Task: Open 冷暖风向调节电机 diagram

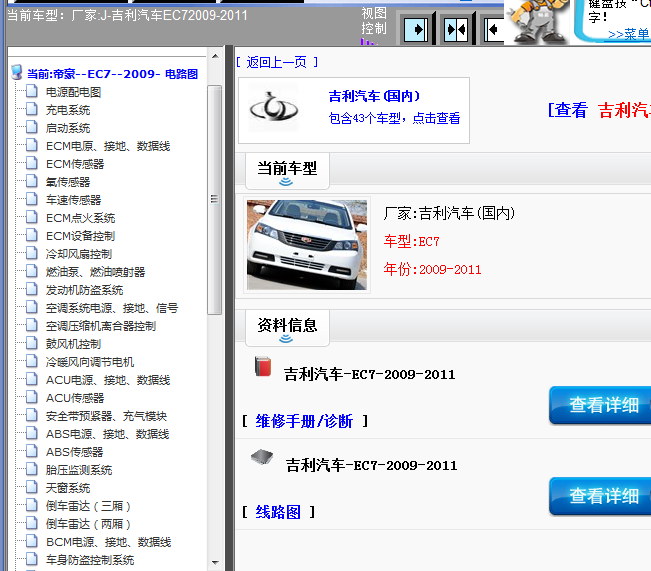Action: [90, 362]
